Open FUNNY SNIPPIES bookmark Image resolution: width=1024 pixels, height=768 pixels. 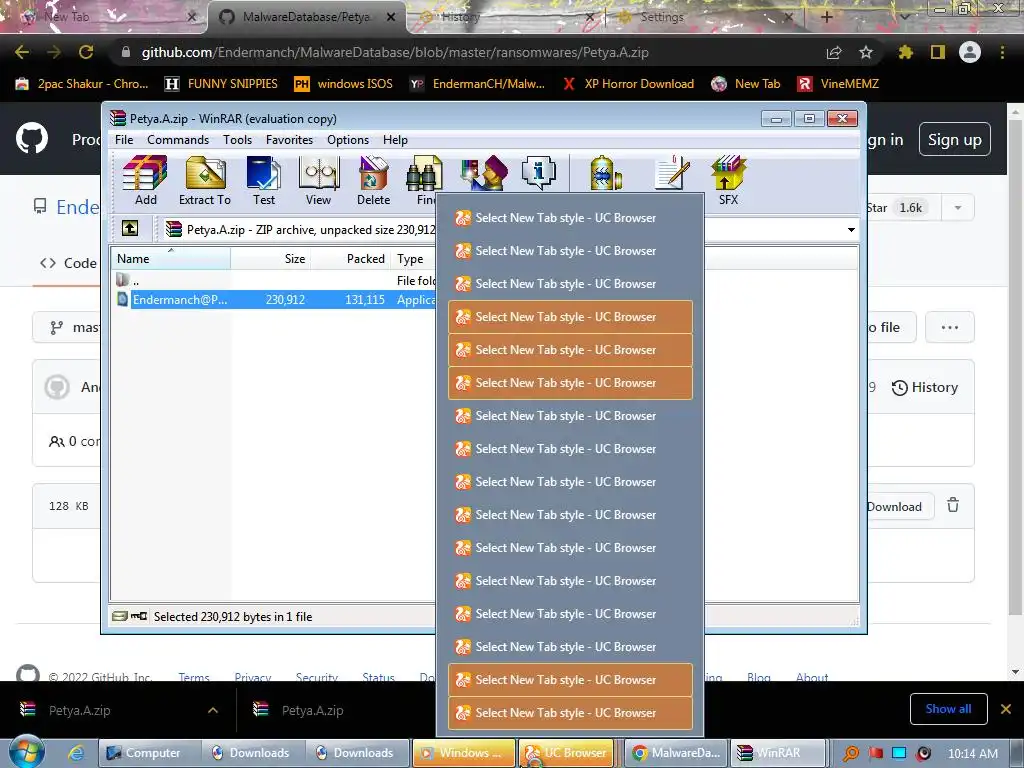pyautogui.click(x=221, y=84)
